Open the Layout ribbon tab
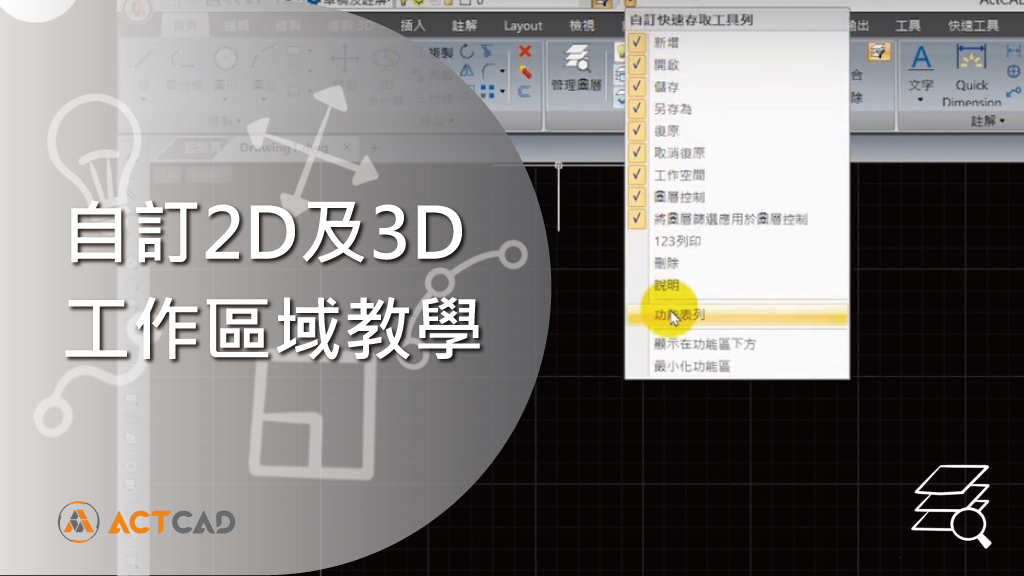 pyautogui.click(x=522, y=25)
